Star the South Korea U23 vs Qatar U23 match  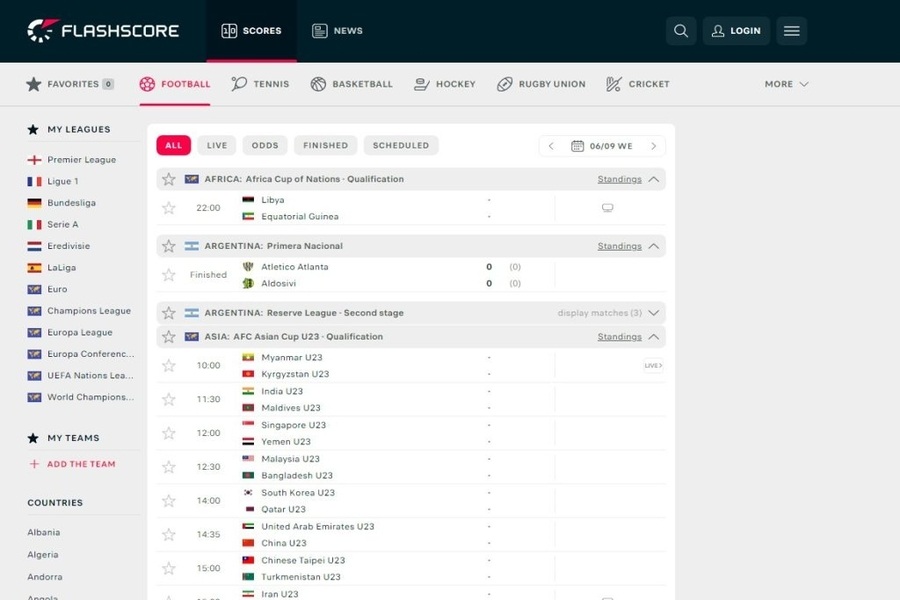[169, 501]
